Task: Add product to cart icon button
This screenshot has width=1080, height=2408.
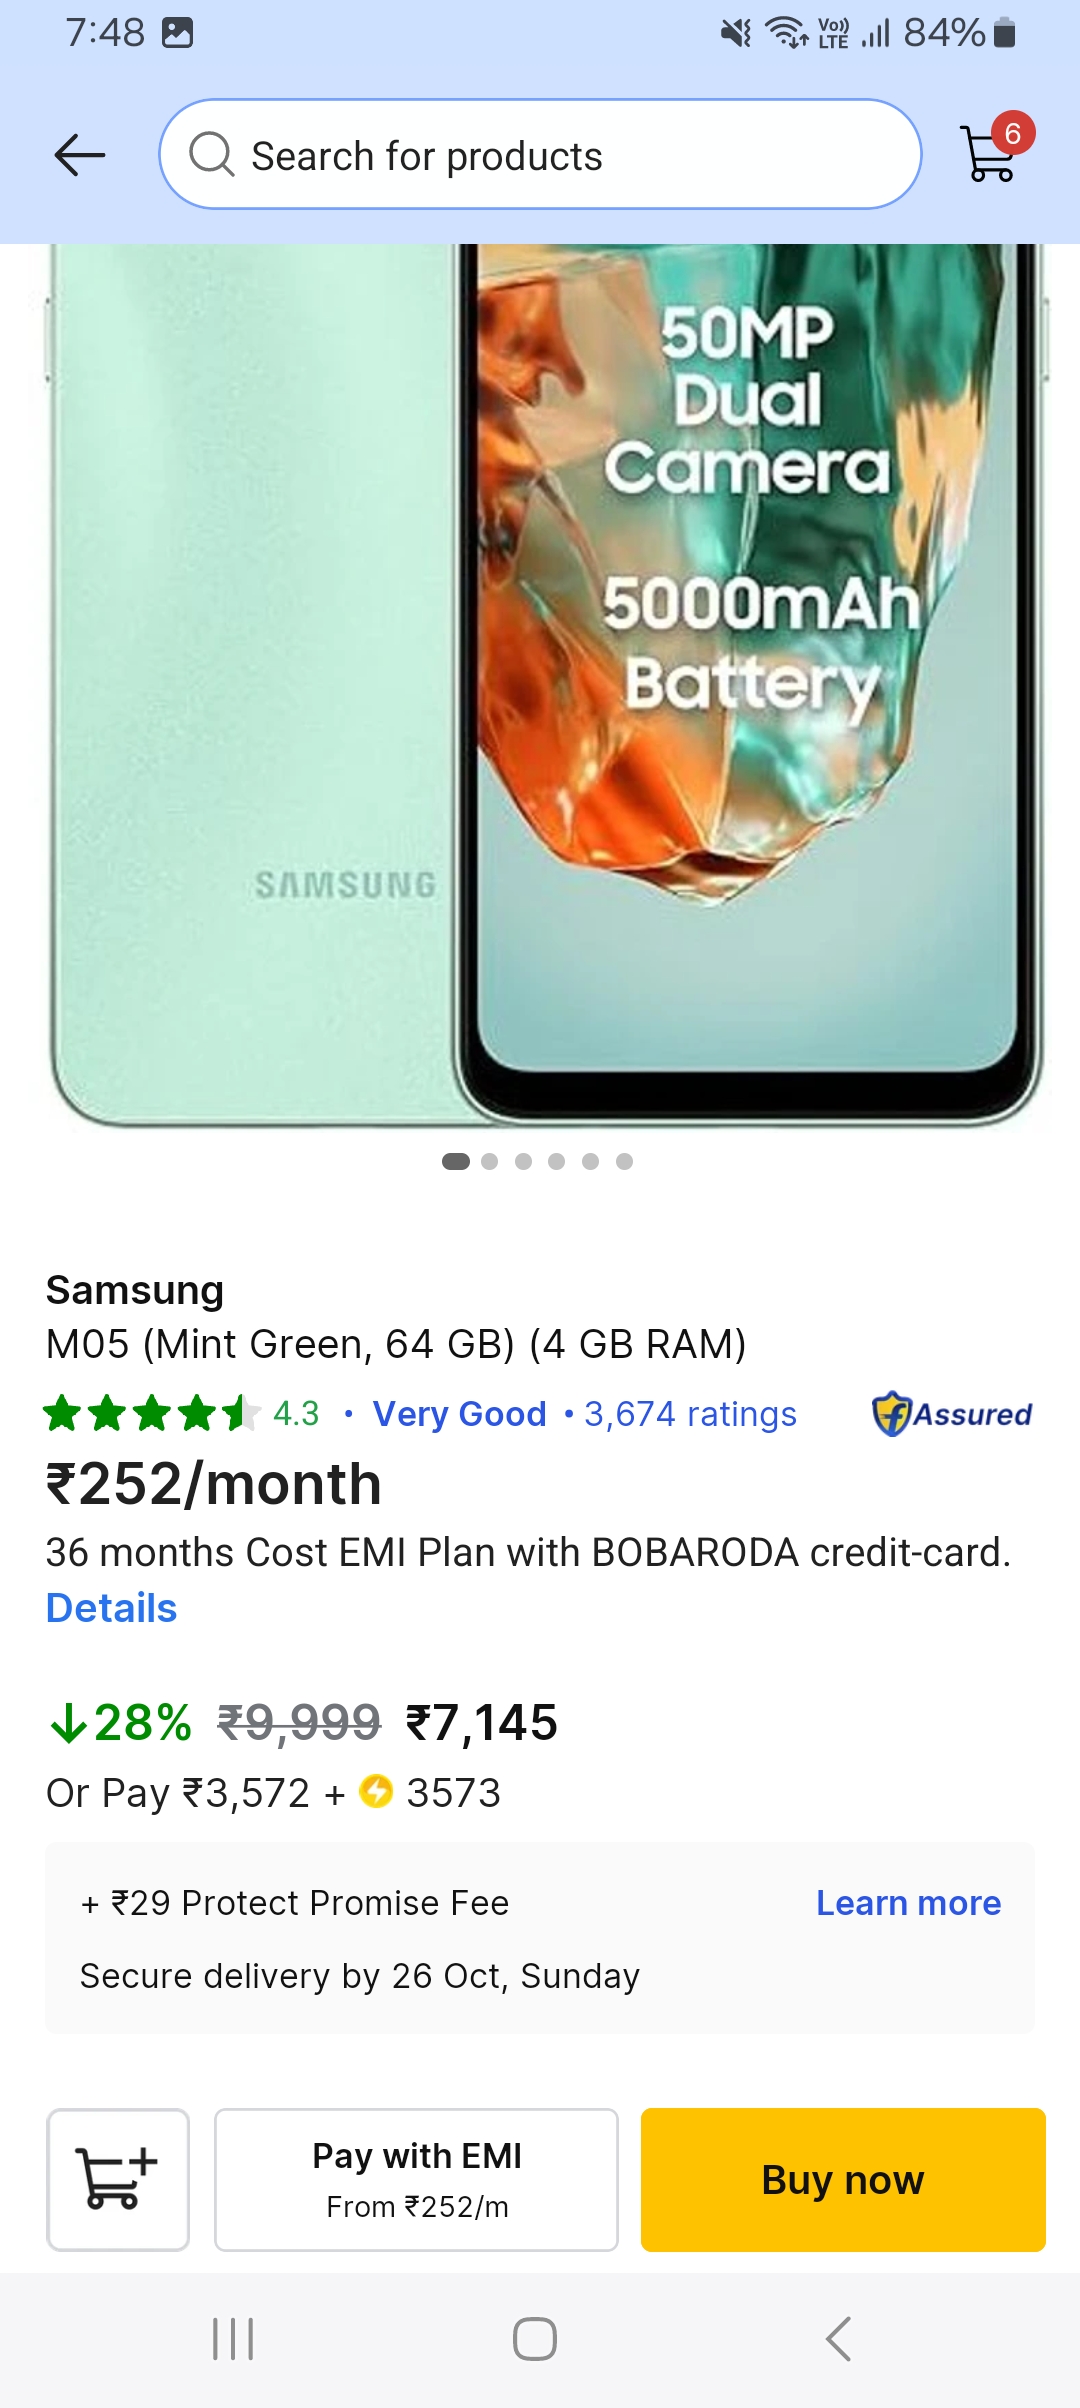Action: [x=118, y=2179]
